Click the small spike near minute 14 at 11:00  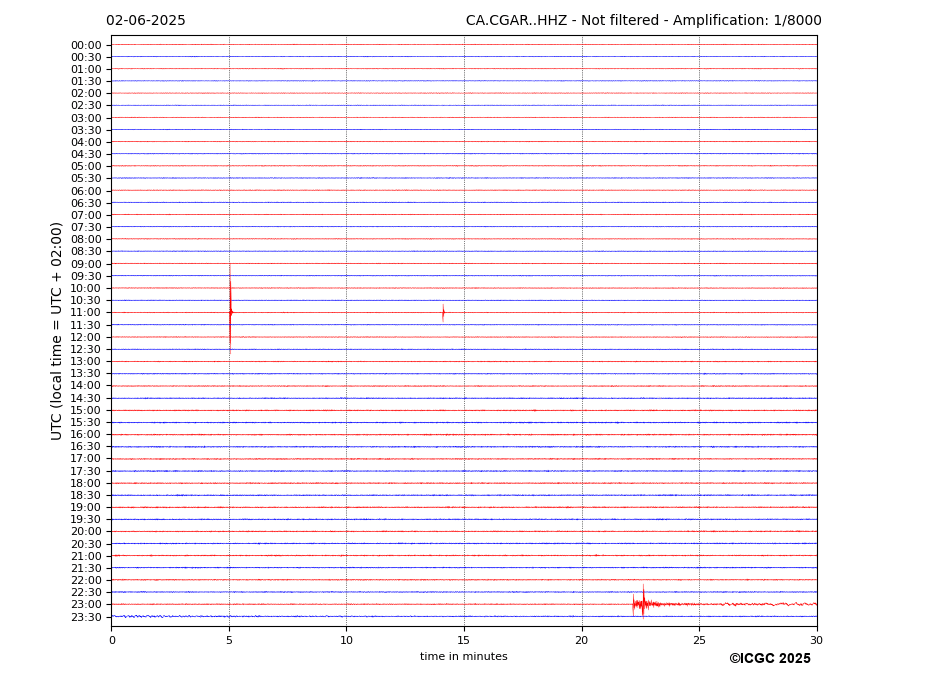point(443,313)
